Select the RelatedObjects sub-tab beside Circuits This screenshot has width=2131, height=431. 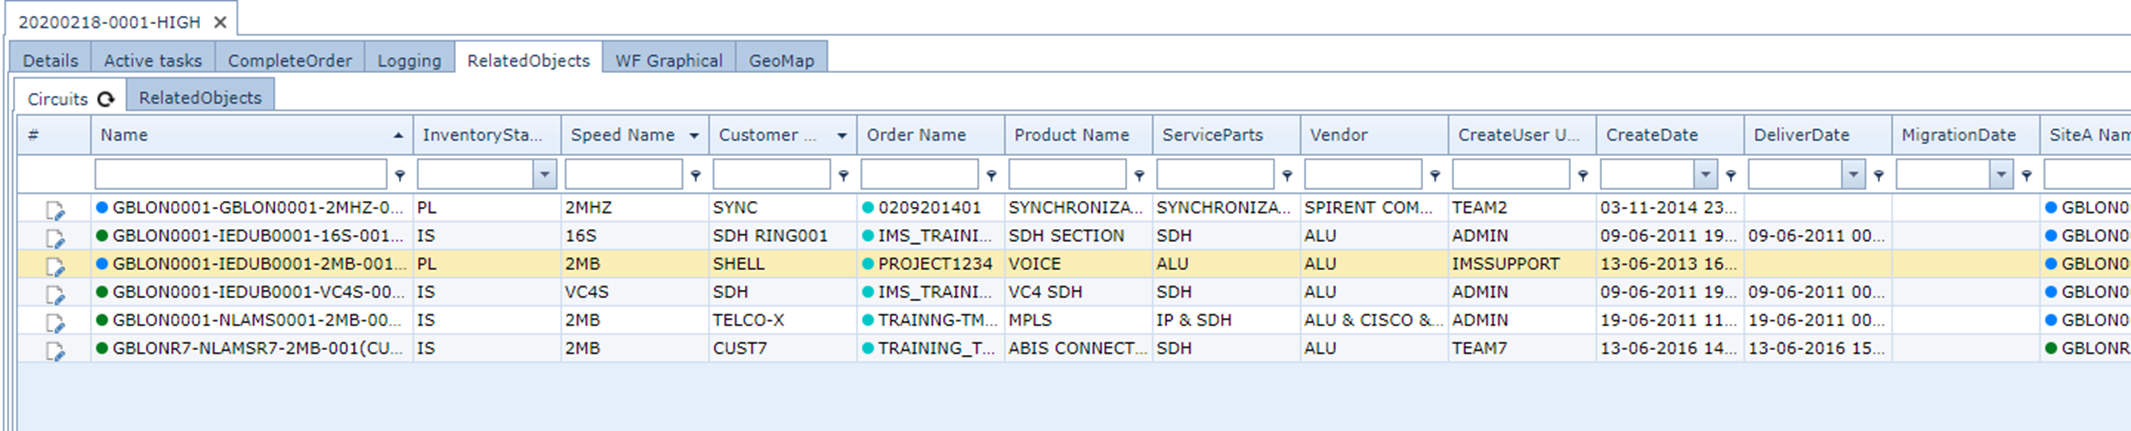pyautogui.click(x=200, y=97)
